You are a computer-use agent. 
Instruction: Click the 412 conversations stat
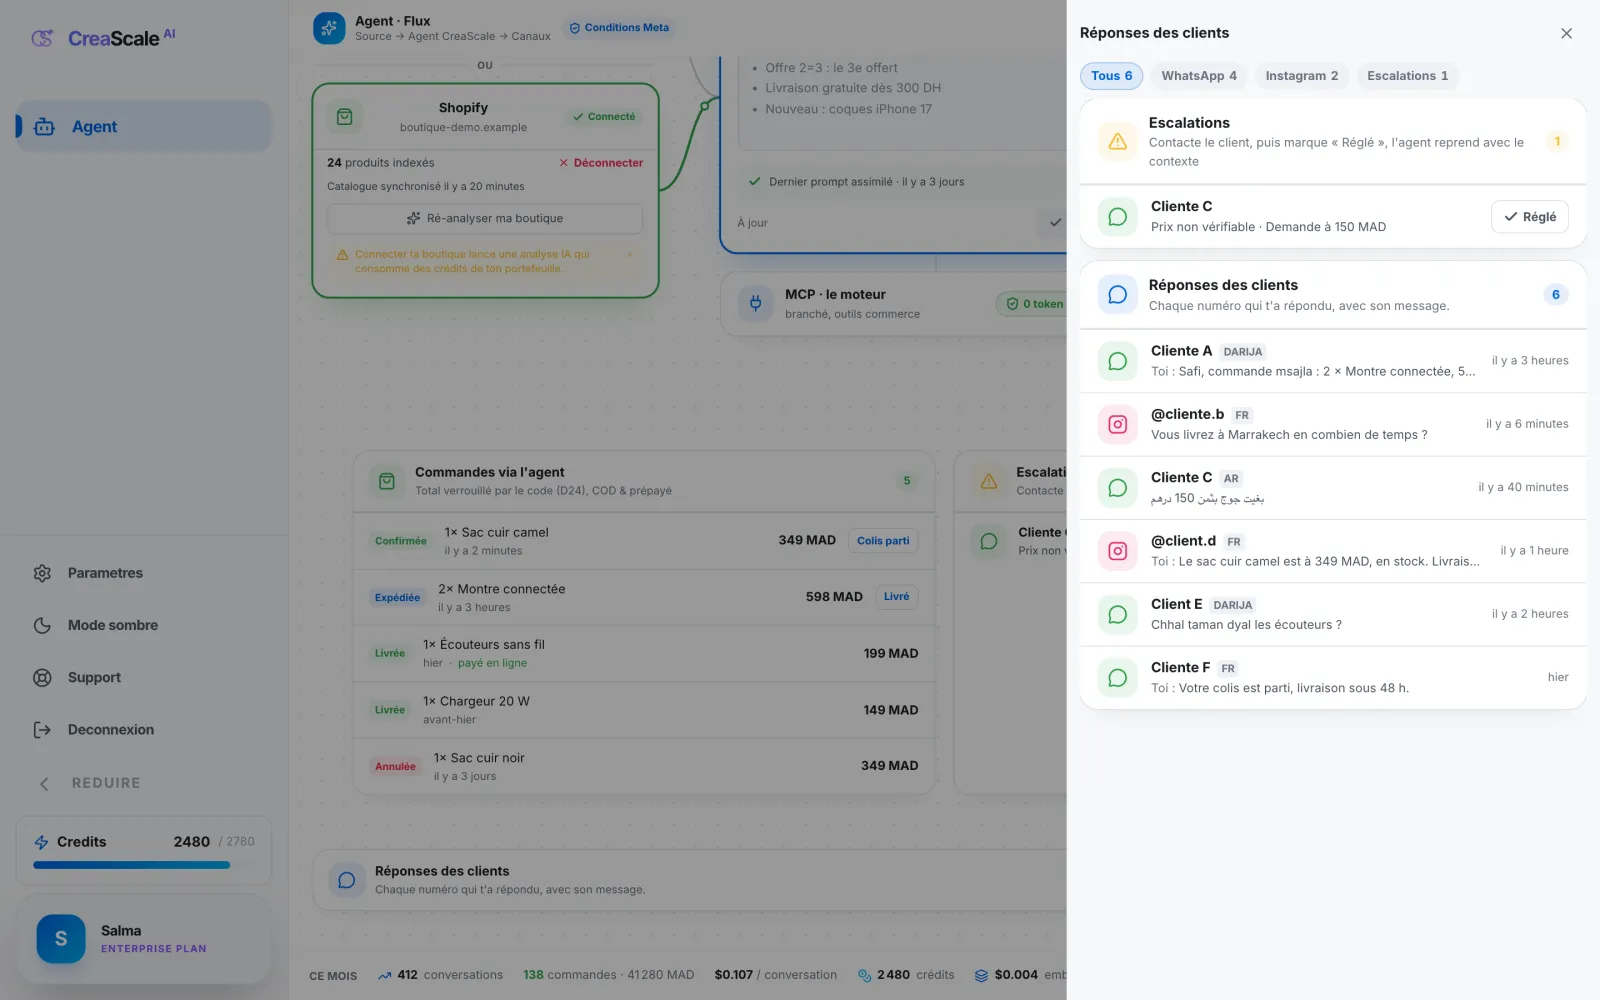pos(440,975)
